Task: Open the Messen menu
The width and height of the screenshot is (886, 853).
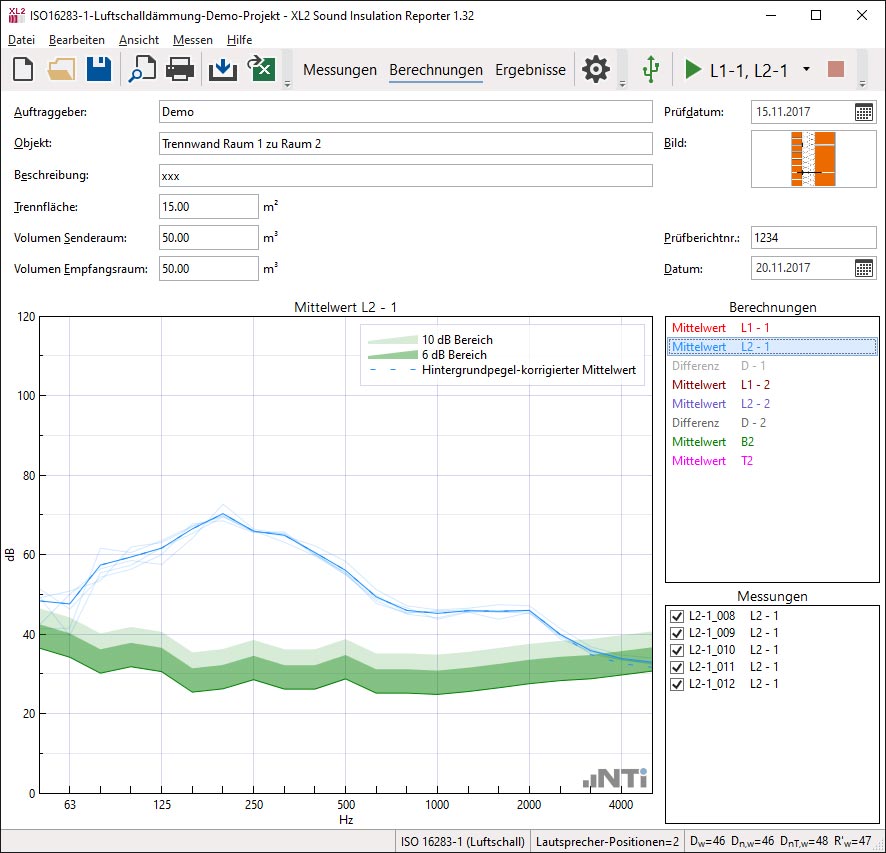Action: point(191,40)
